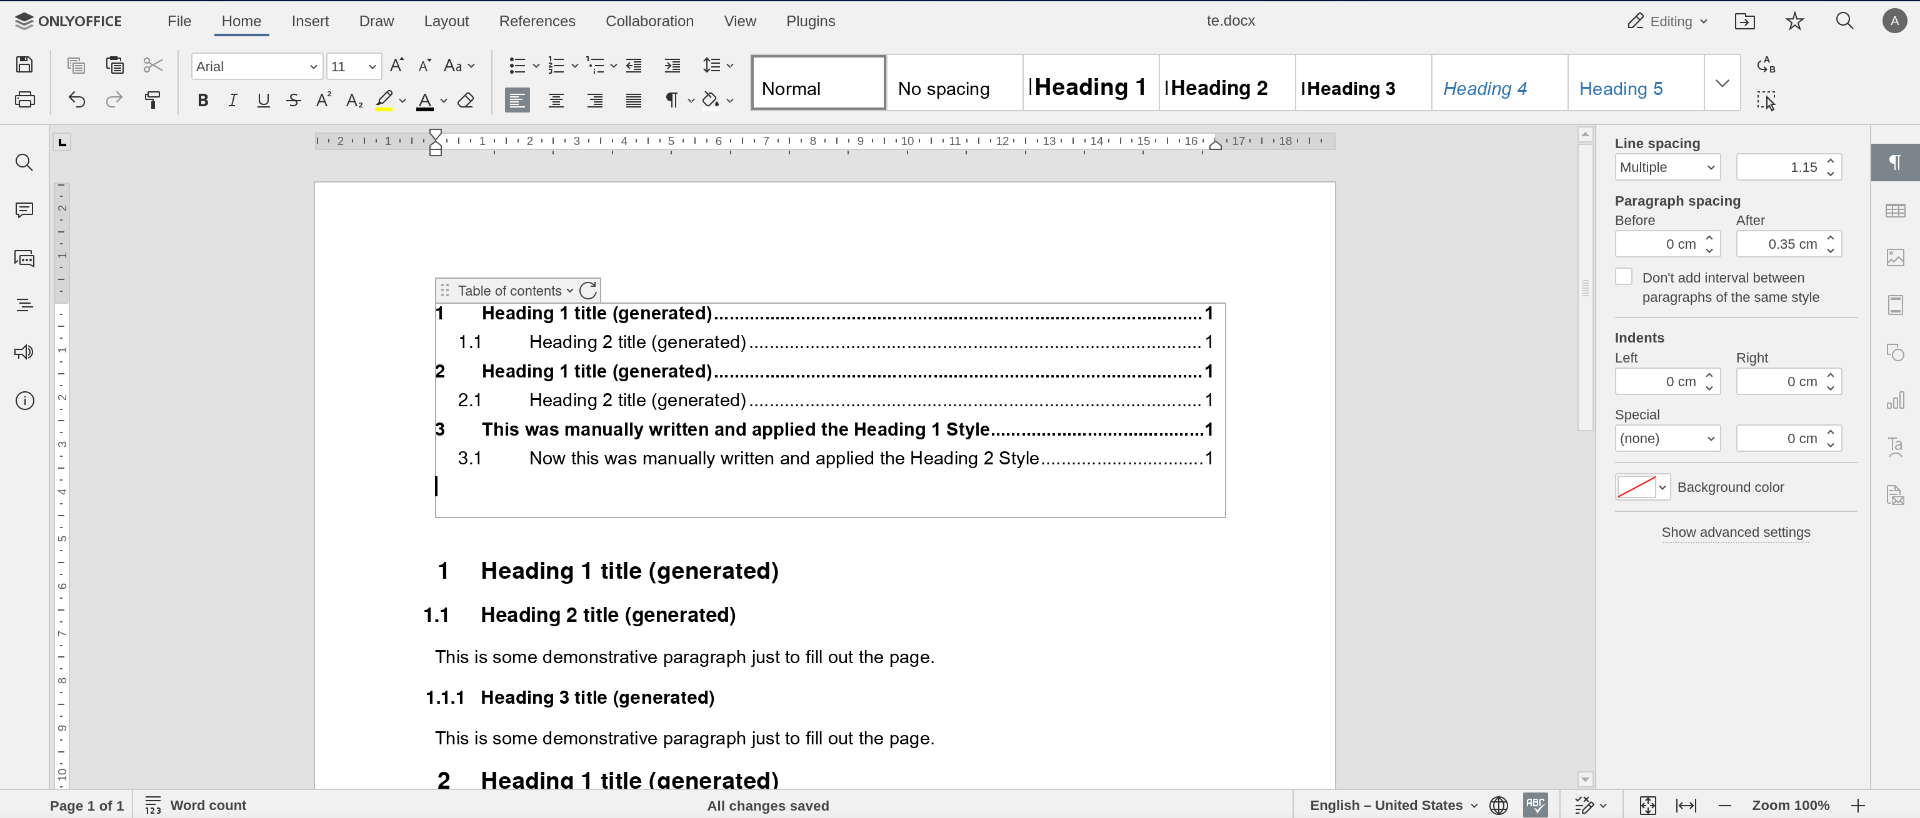The image size is (1920, 818).
Task: Undo the last action
Action: (x=77, y=100)
